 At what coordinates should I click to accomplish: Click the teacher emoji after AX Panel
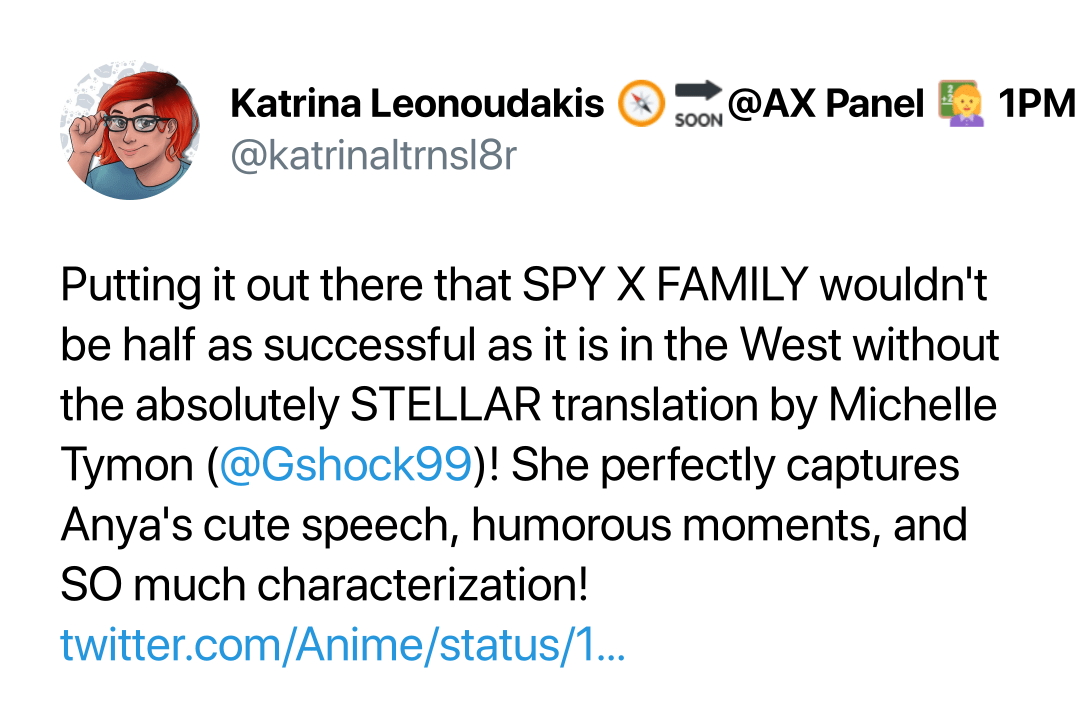[x=960, y=104]
